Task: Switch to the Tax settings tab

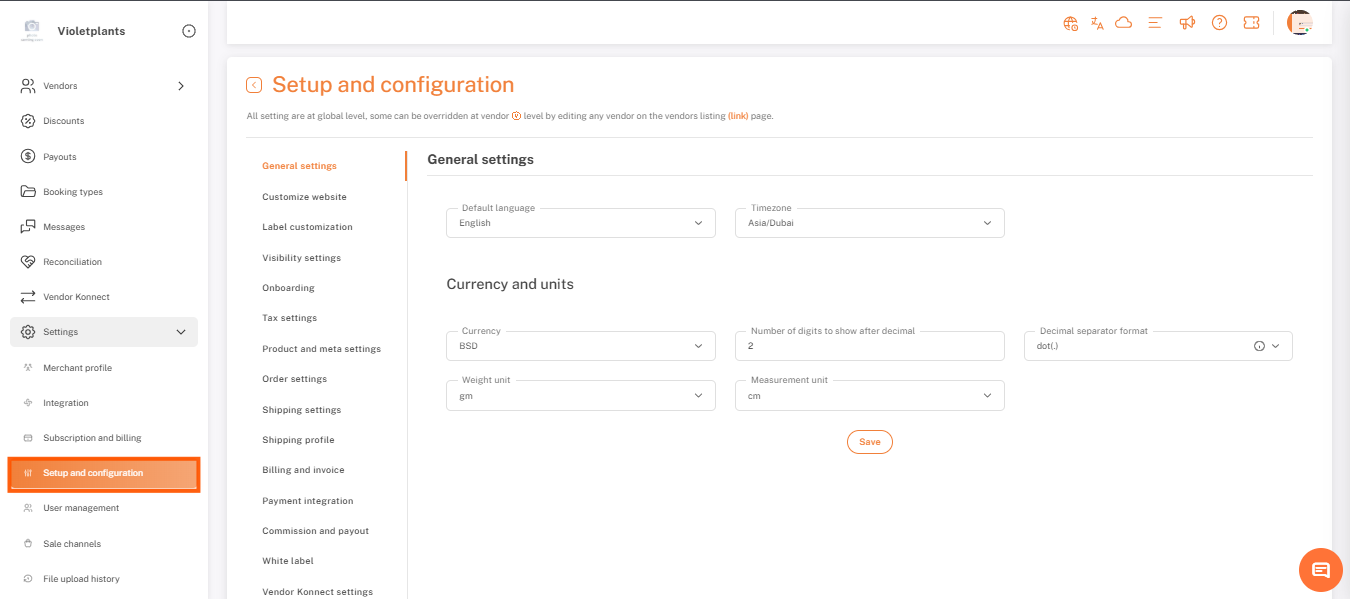Action: click(x=289, y=318)
